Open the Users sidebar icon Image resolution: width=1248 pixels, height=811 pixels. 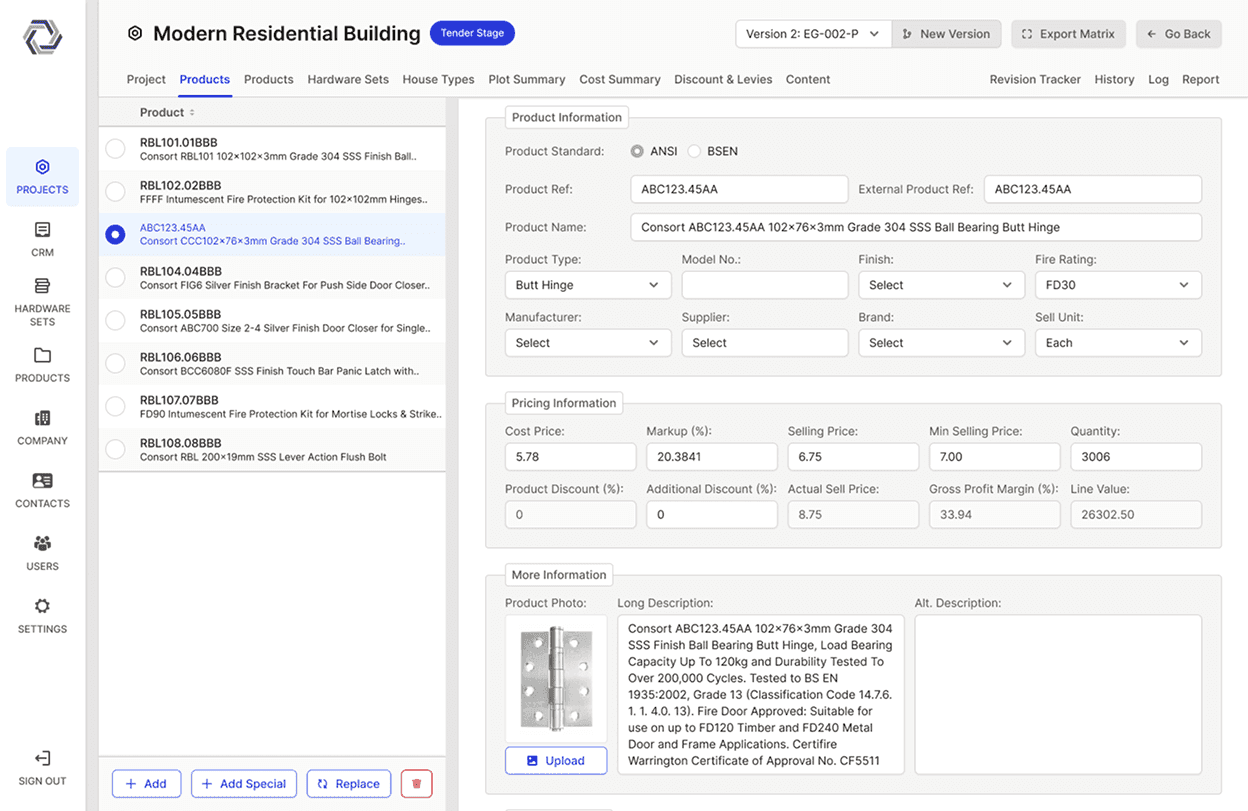(x=42, y=544)
